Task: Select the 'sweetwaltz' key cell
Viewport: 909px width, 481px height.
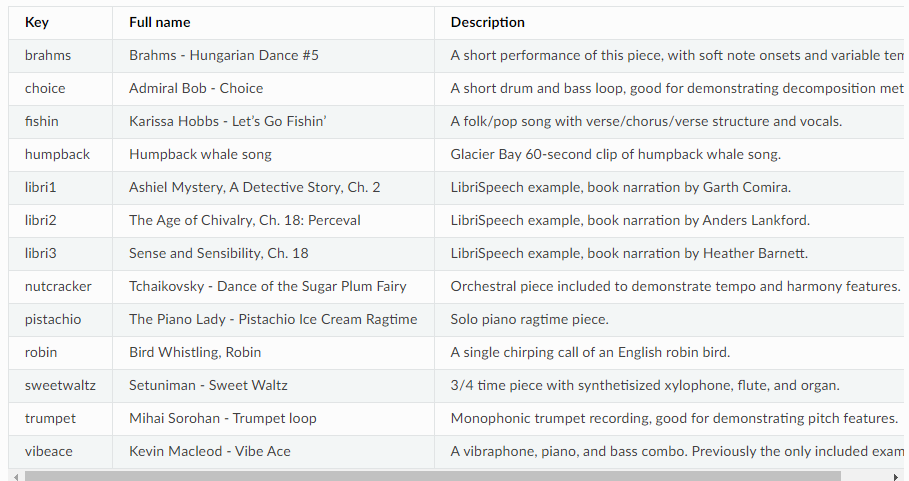Action: [60, 386]
